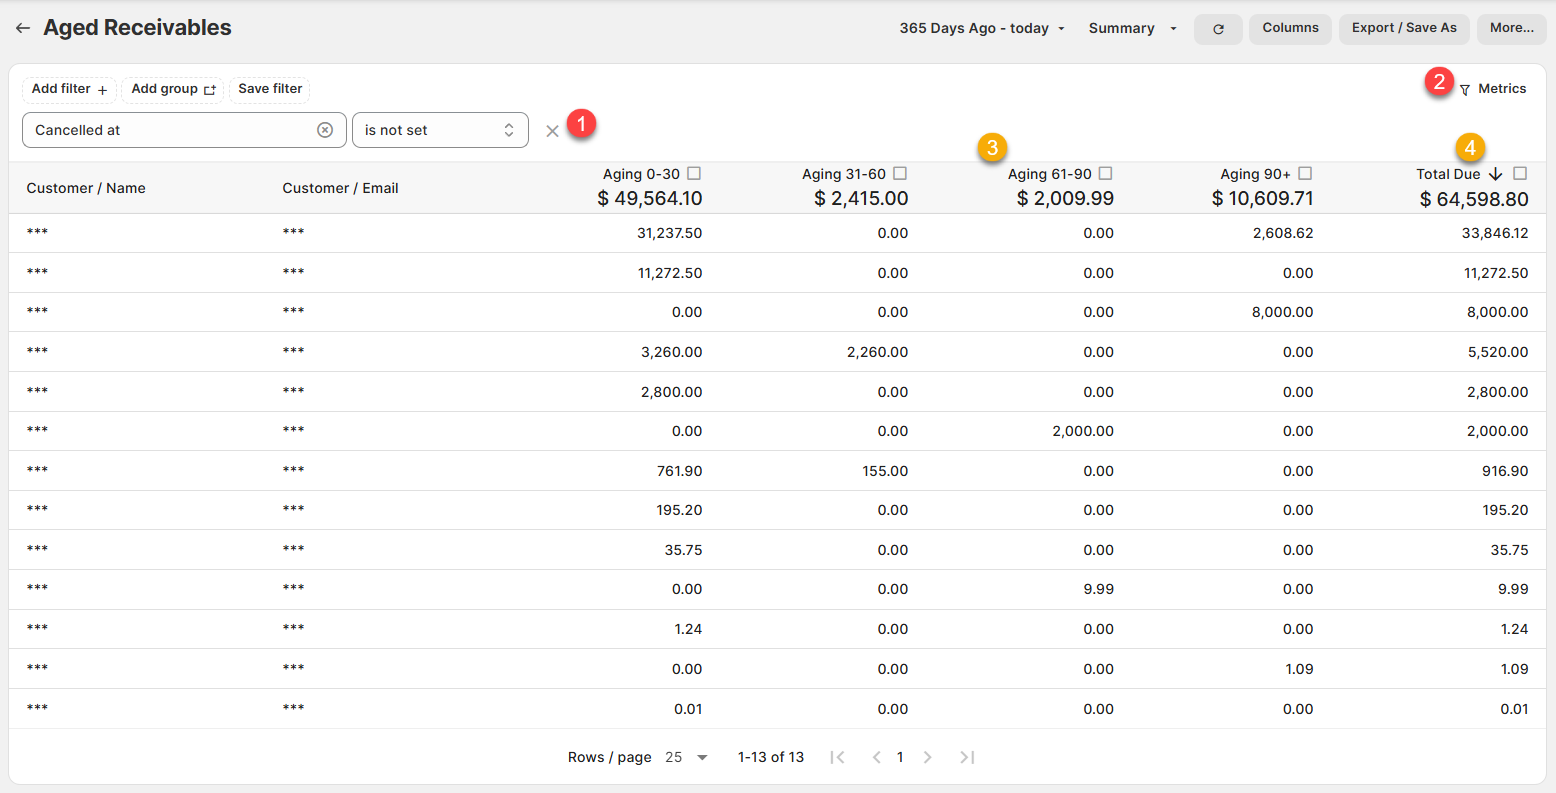Viewport: 1556px width, 793px height.
Task: Go to previous page arrow
Action: (x=876, y=757)
